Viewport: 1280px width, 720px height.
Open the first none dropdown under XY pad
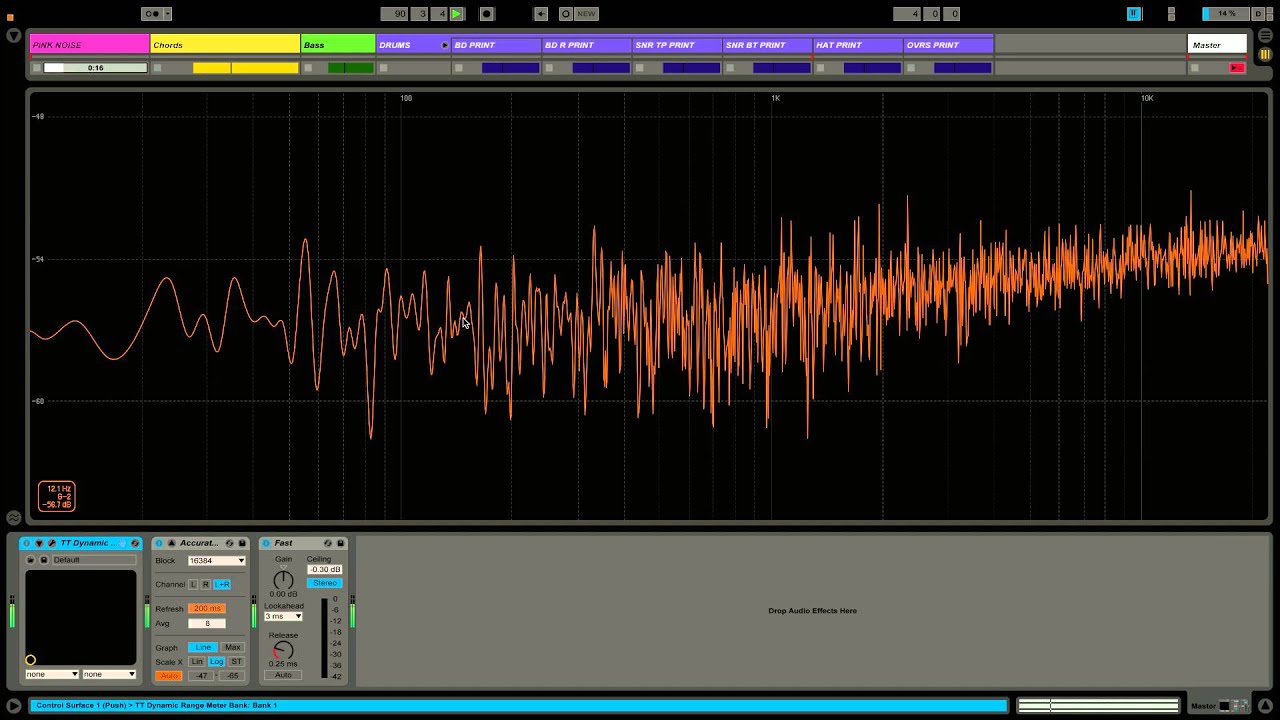coord(52,674)
